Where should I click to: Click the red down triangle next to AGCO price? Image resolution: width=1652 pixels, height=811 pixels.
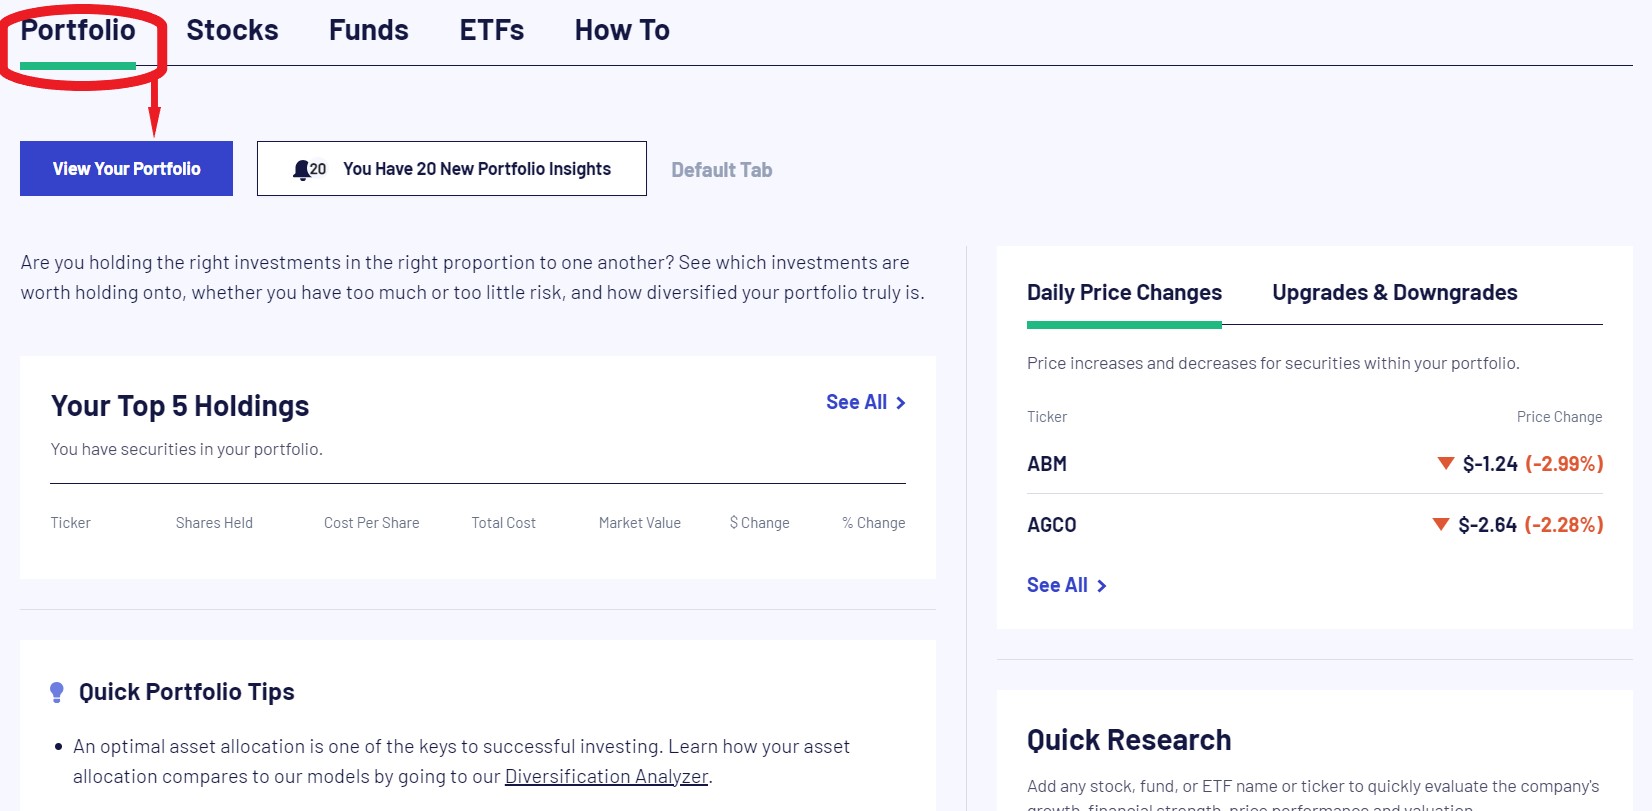(1441, 524)
